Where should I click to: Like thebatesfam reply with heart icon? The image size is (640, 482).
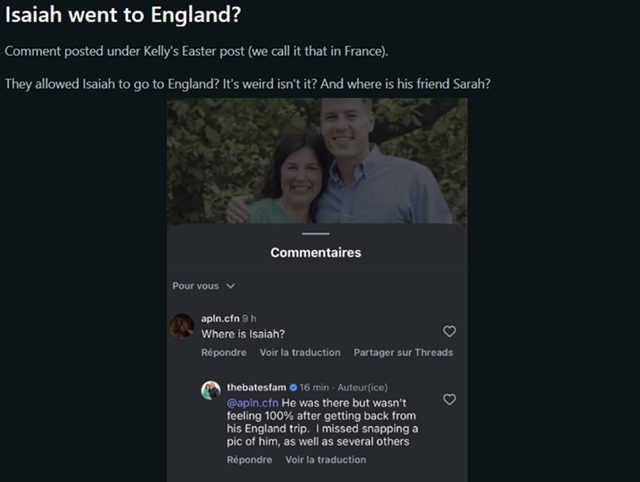[449, 399]
